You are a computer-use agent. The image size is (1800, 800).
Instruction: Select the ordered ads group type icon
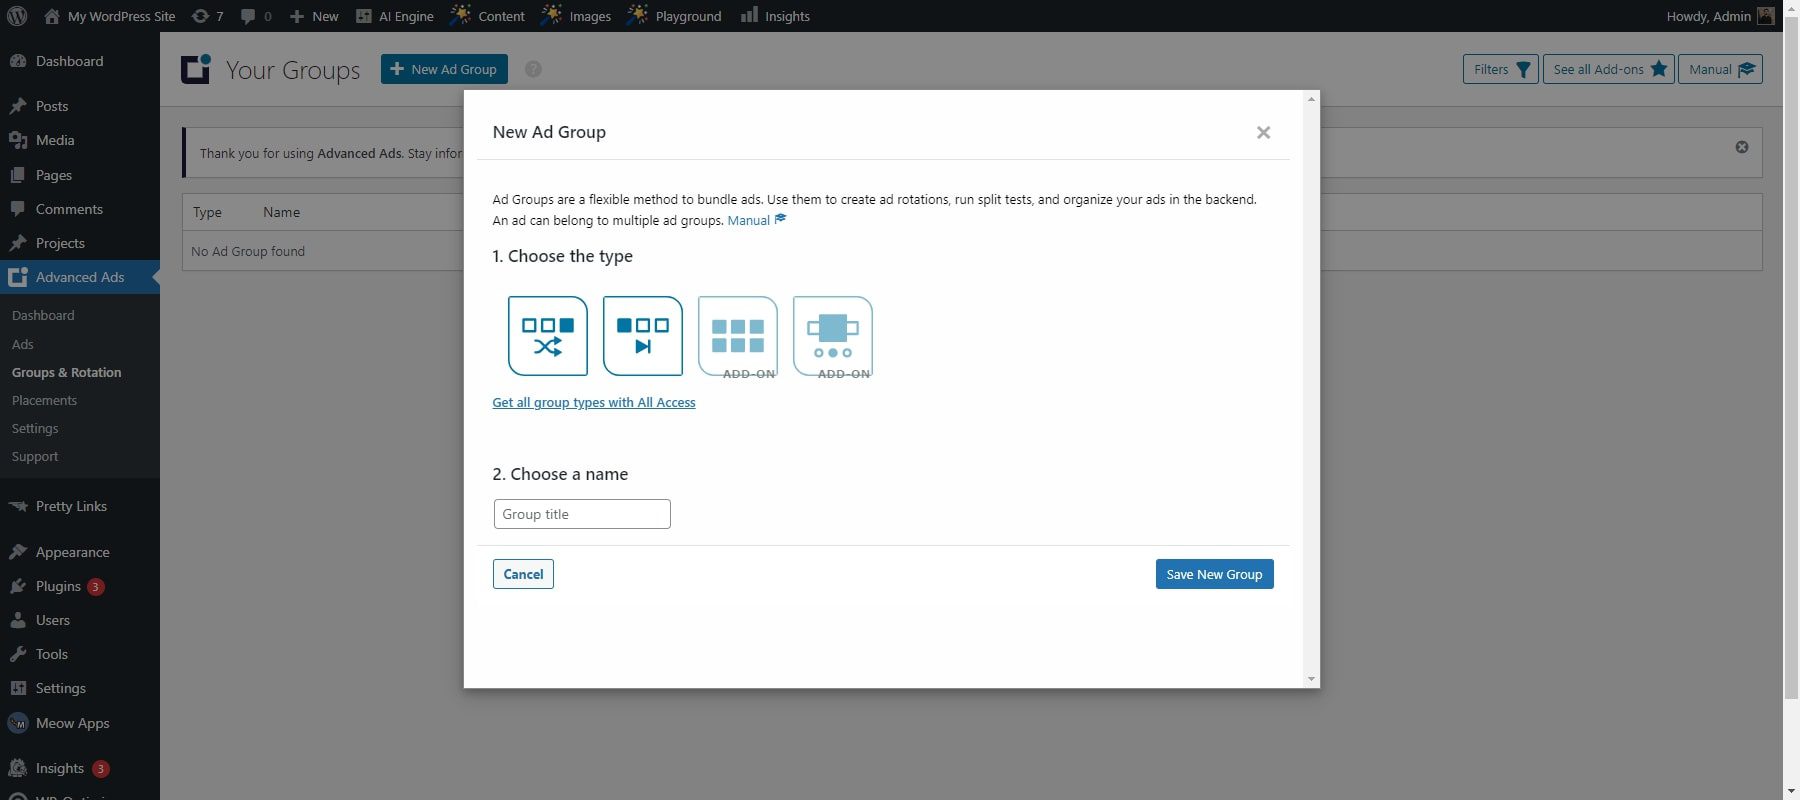pyautogui.click(x=643, y=336)
